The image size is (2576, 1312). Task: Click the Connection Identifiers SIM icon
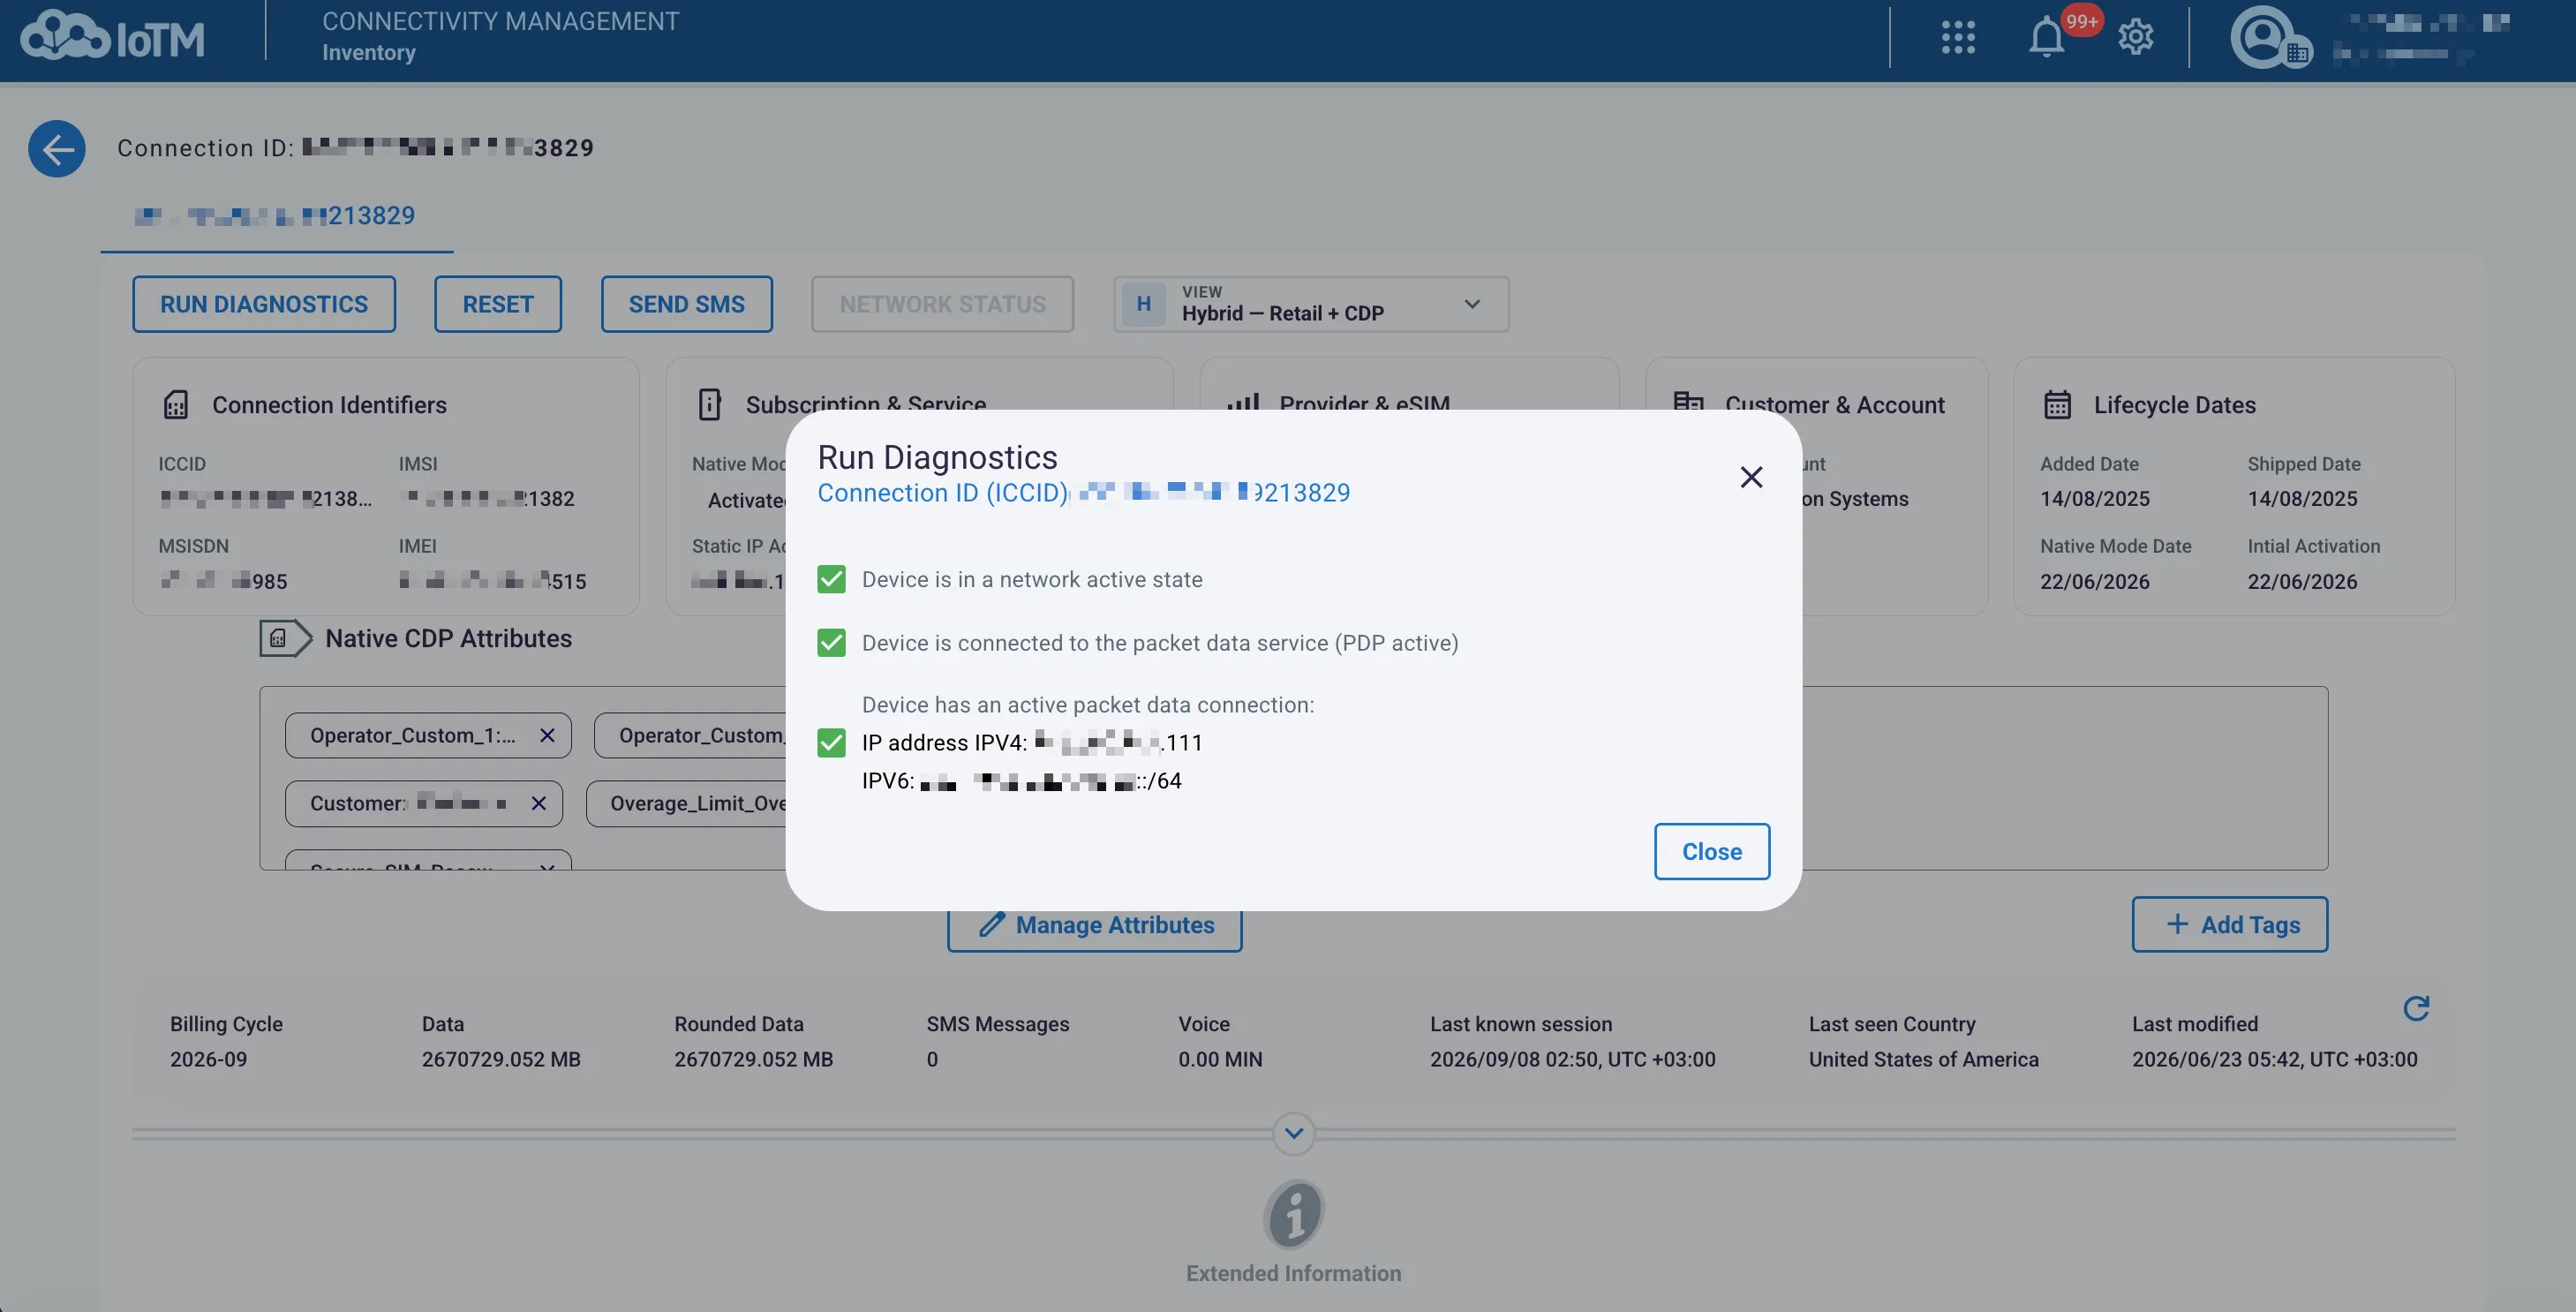click(x=176, y=405)
